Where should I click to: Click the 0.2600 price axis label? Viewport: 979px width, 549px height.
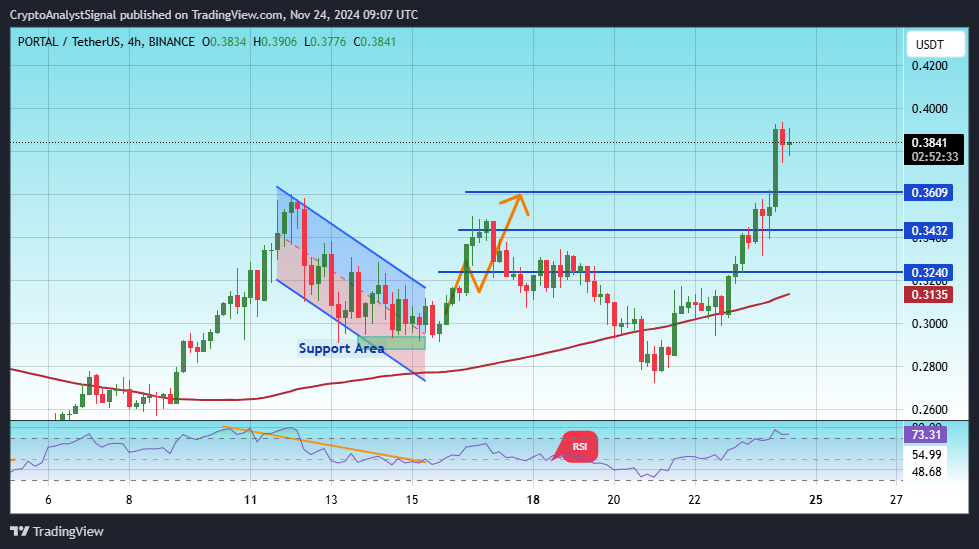click(x=930, y=410)
